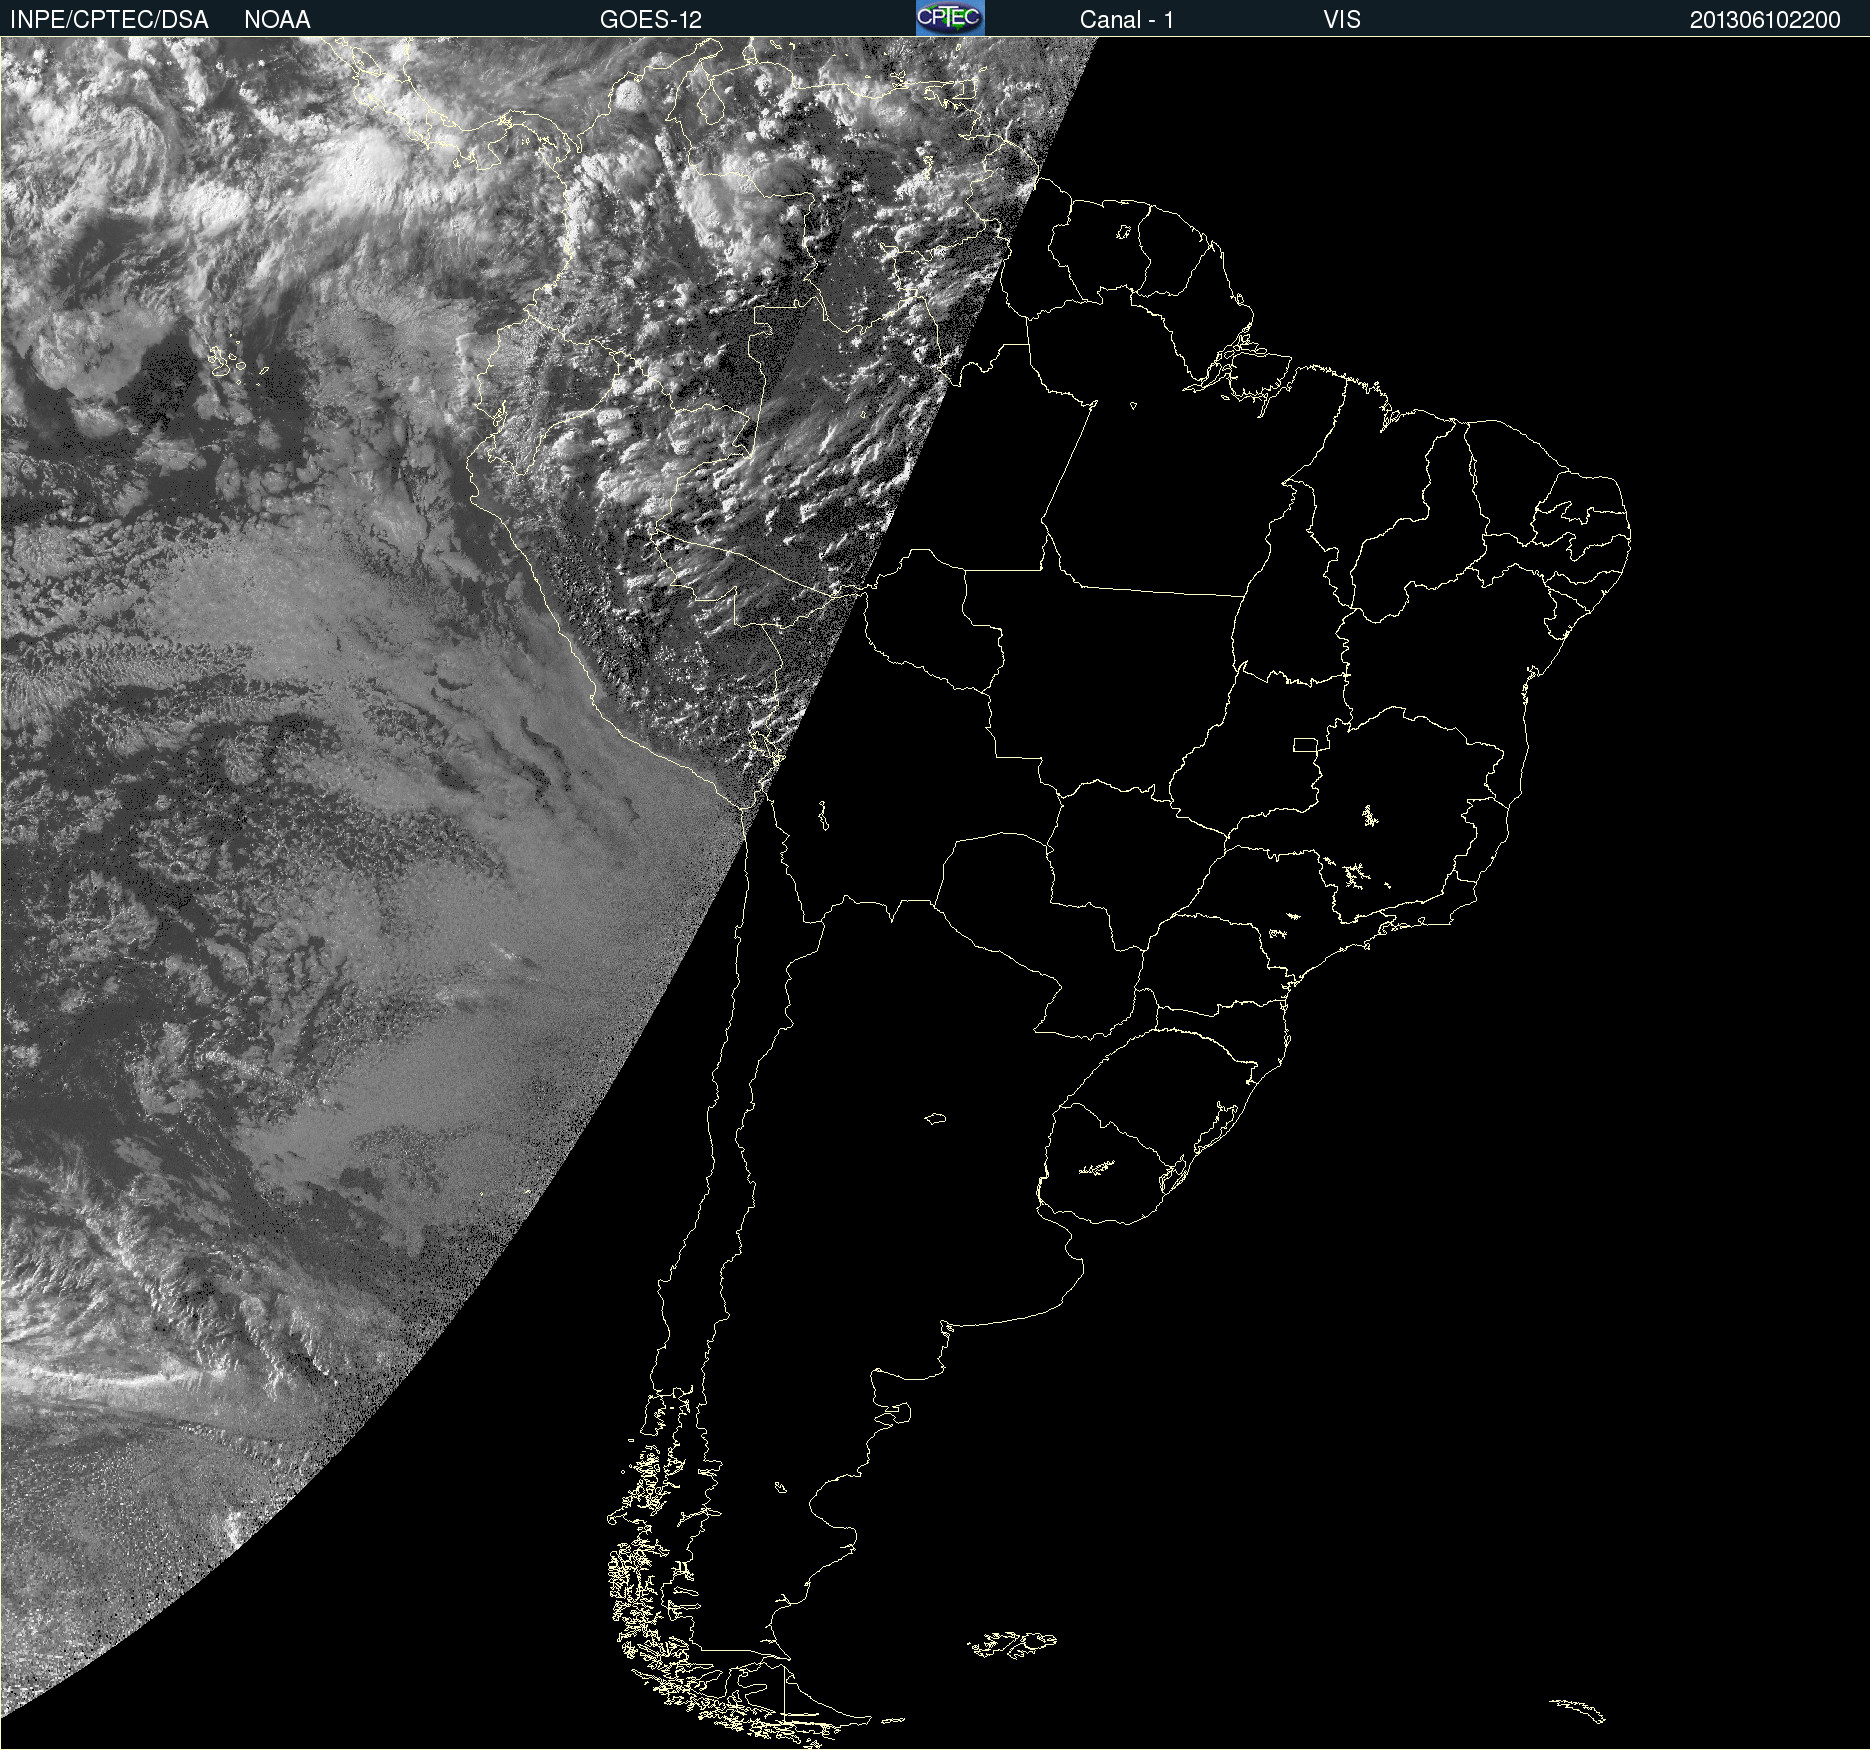
Task: Click the INPE/CPTEC/DSA header text
Action: (x=109, y=20)
